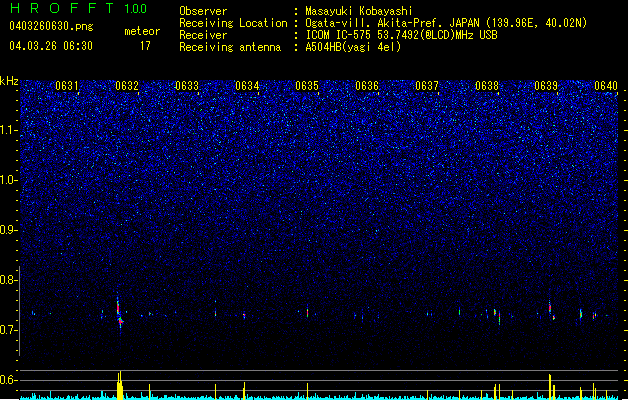
Task: Click the 0.9 kHz frequency axis label
Action: point(9,230)
